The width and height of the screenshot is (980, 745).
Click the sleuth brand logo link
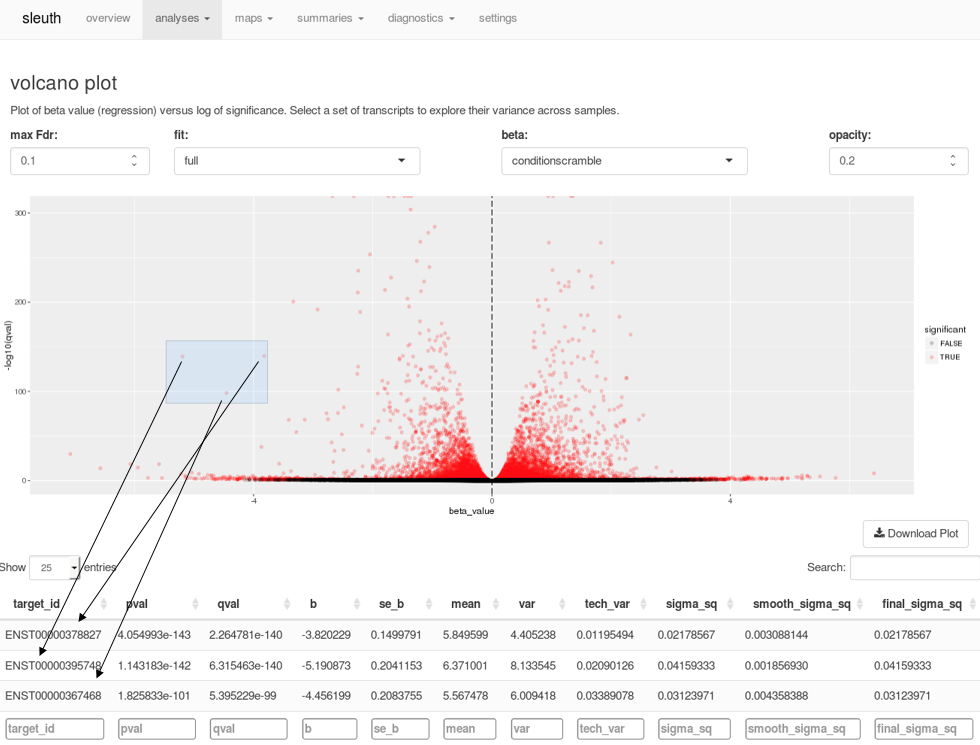point(41,18)
